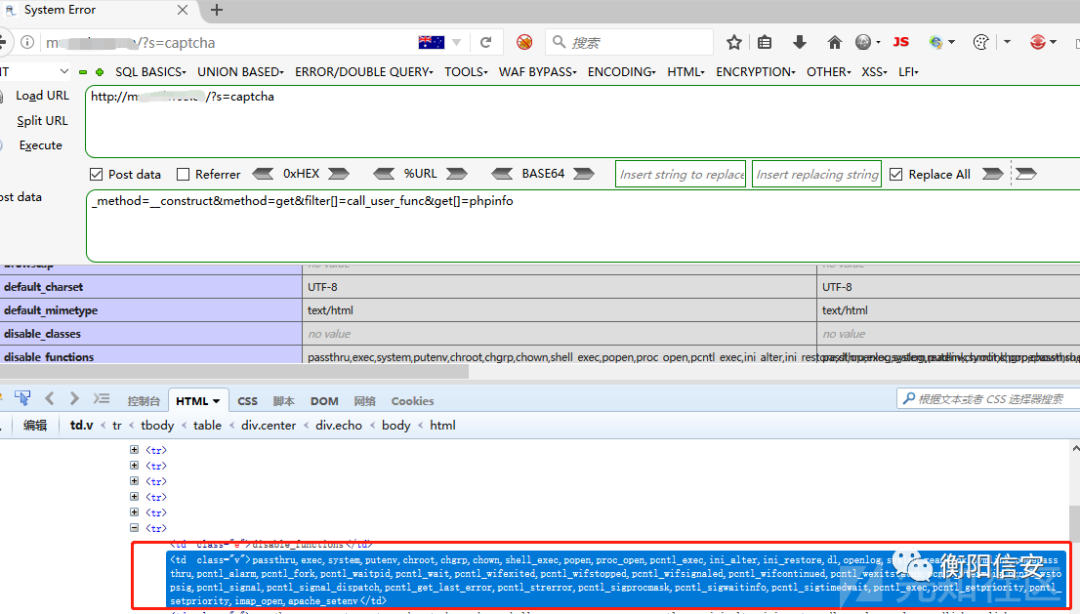Switch to Firebug Cookies tab

[412, 401]
